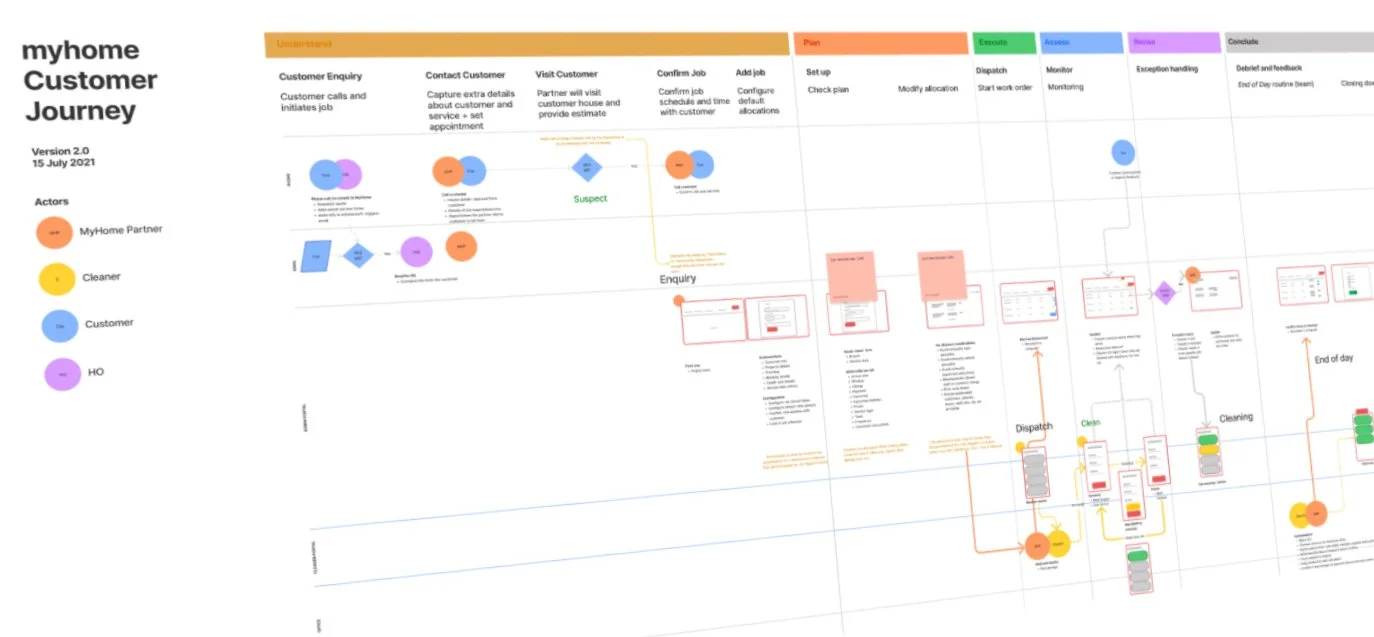Viewport: 1374px width, 637px height.
Task: Click the purple HO legend circle
Action: coord(62,375)
